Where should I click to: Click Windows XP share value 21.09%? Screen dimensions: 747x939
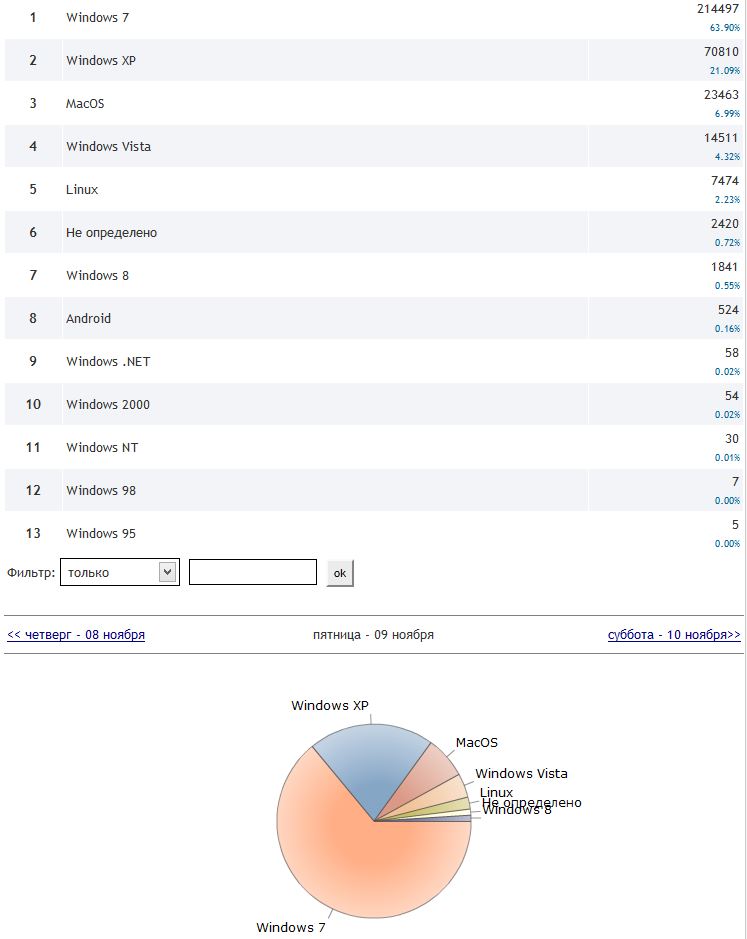click(725, 71)
